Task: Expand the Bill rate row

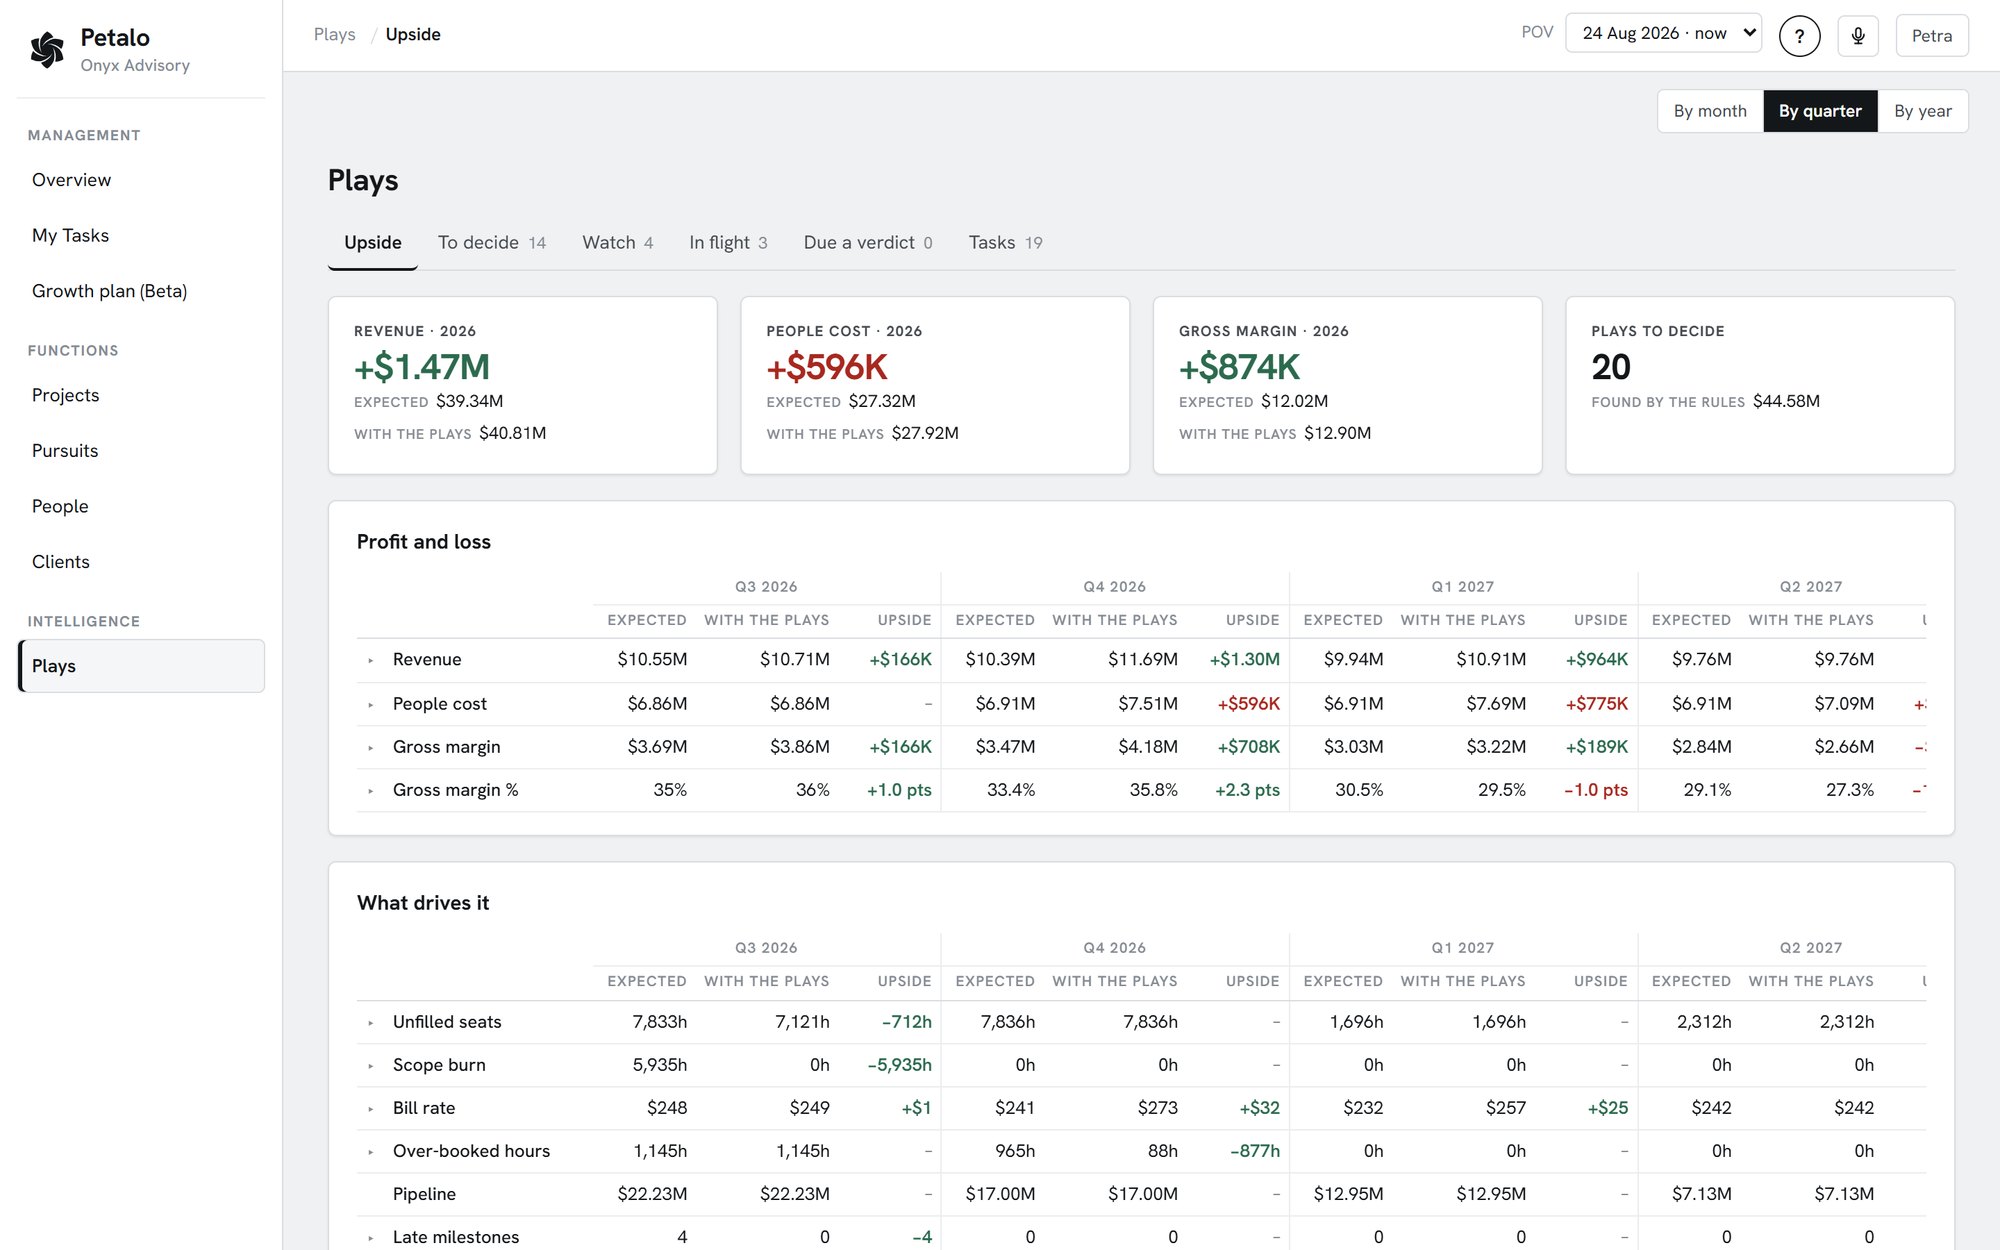Action: [x=371, y=1108]
